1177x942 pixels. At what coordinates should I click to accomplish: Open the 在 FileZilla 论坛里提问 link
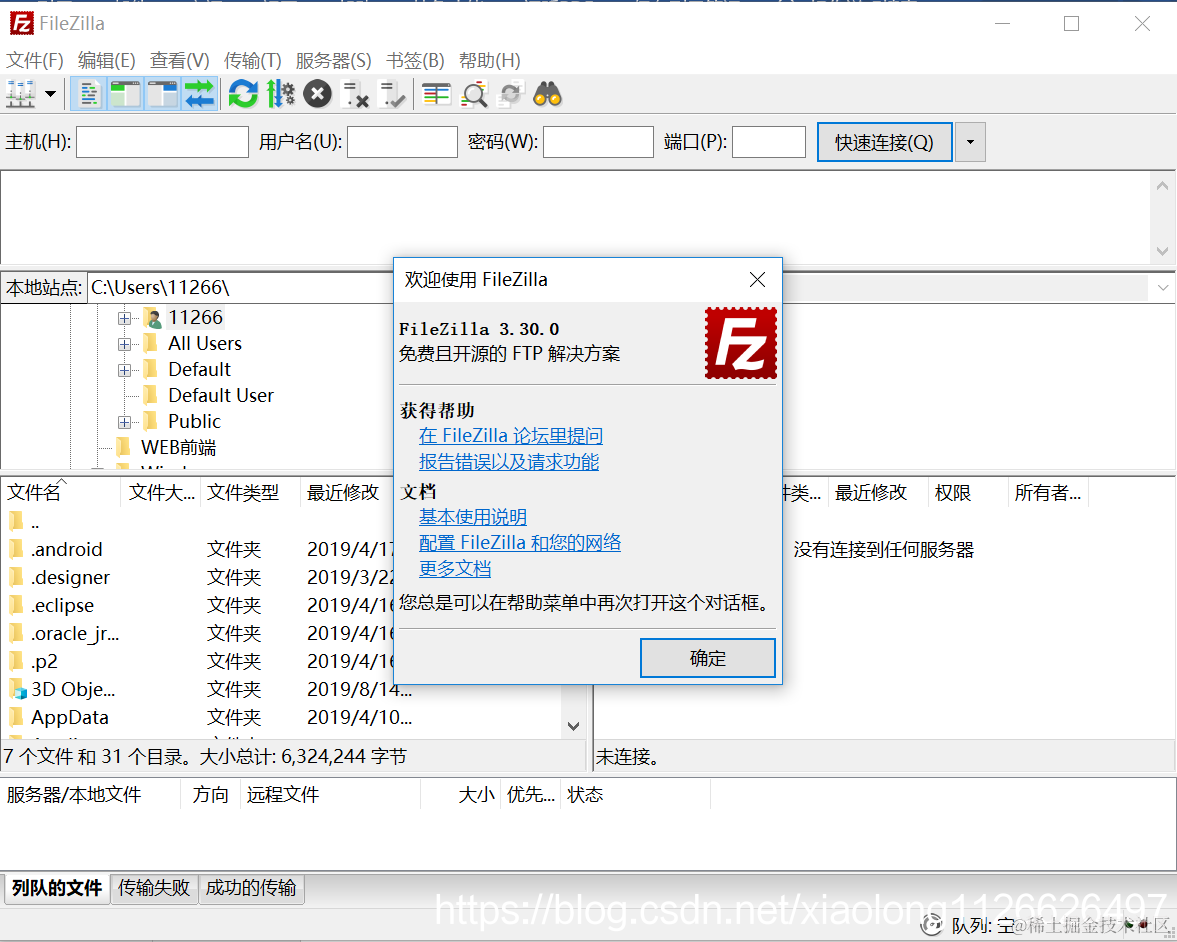click(x=510, y=435)
